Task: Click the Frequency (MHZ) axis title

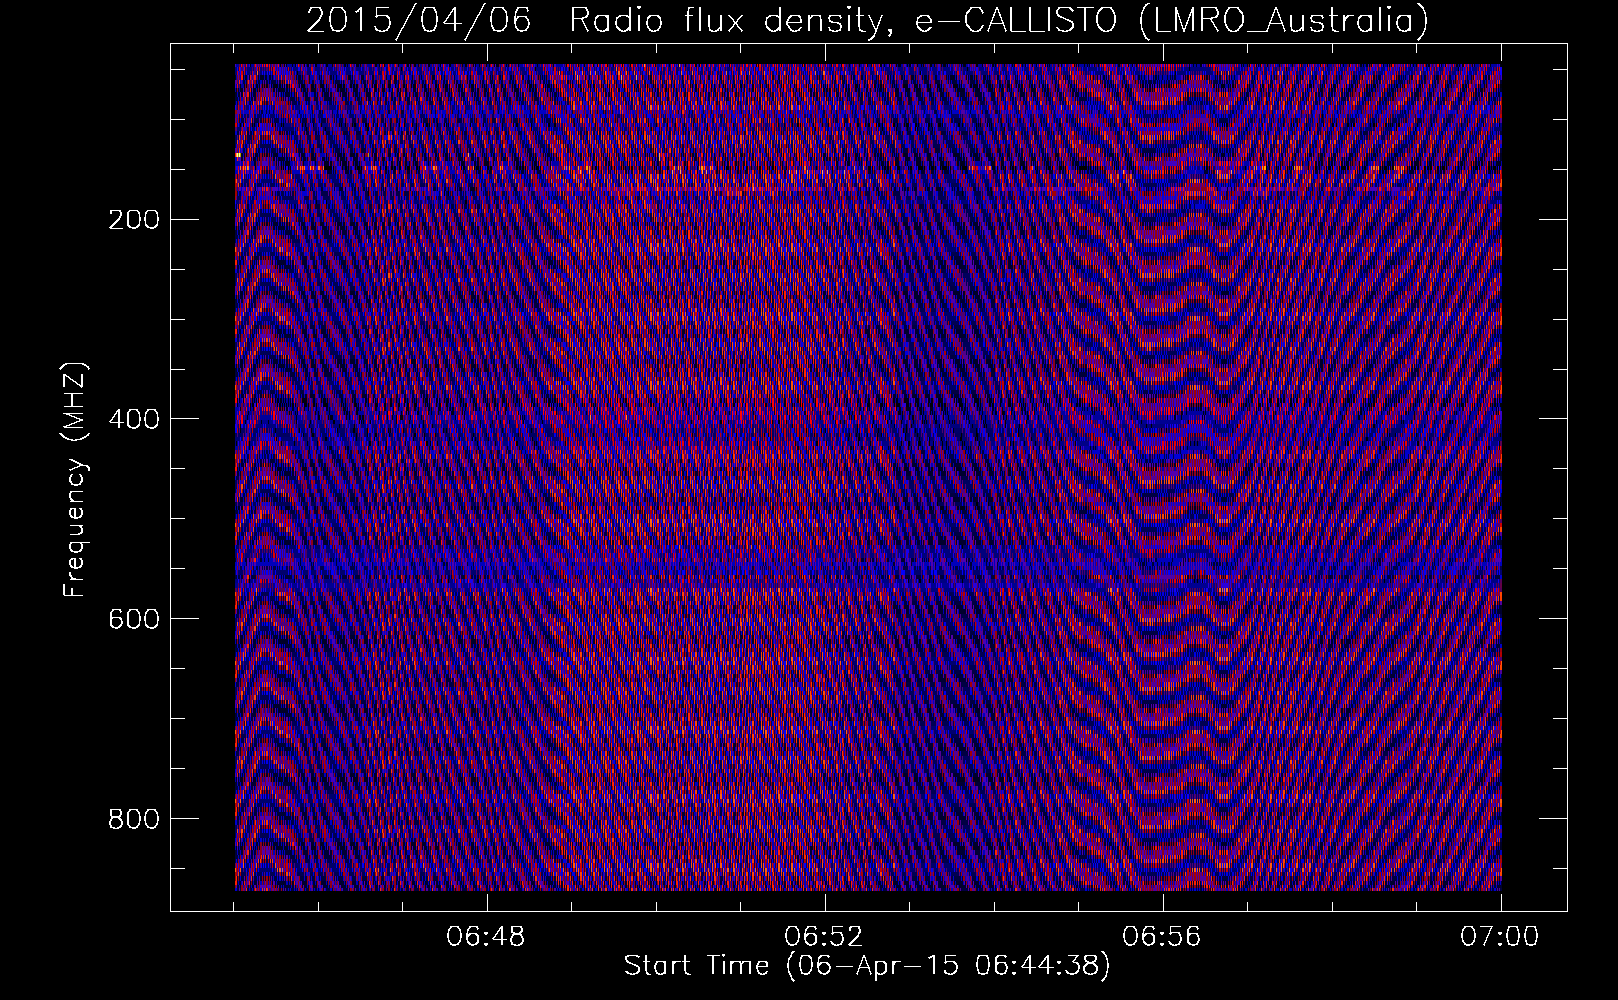Action: click(x=76, y=479)
